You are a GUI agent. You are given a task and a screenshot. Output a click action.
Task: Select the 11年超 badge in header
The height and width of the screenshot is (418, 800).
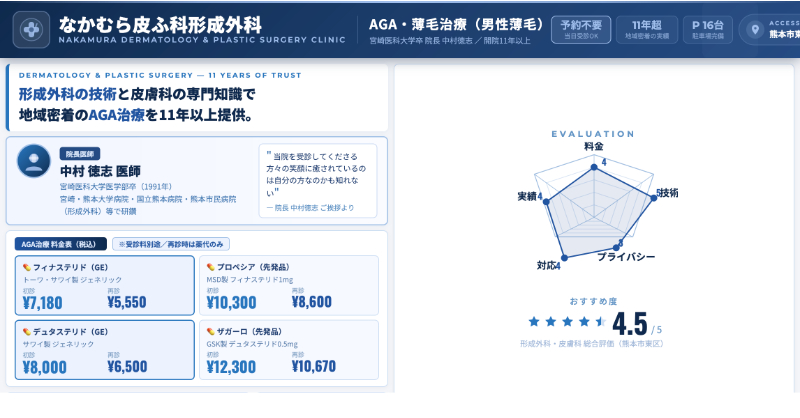[640, 29]
